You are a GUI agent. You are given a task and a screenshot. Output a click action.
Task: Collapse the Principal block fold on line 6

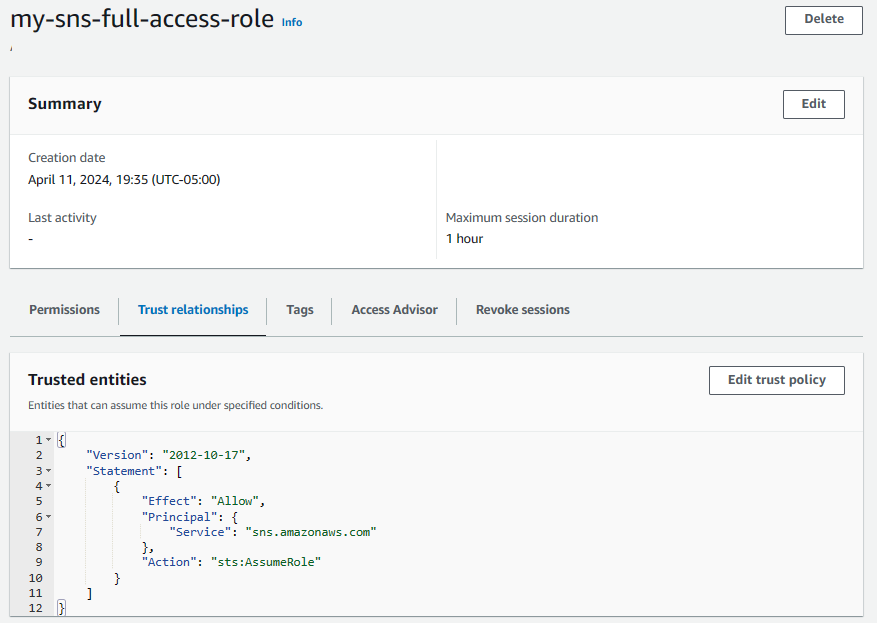click(x=48, y=517)
